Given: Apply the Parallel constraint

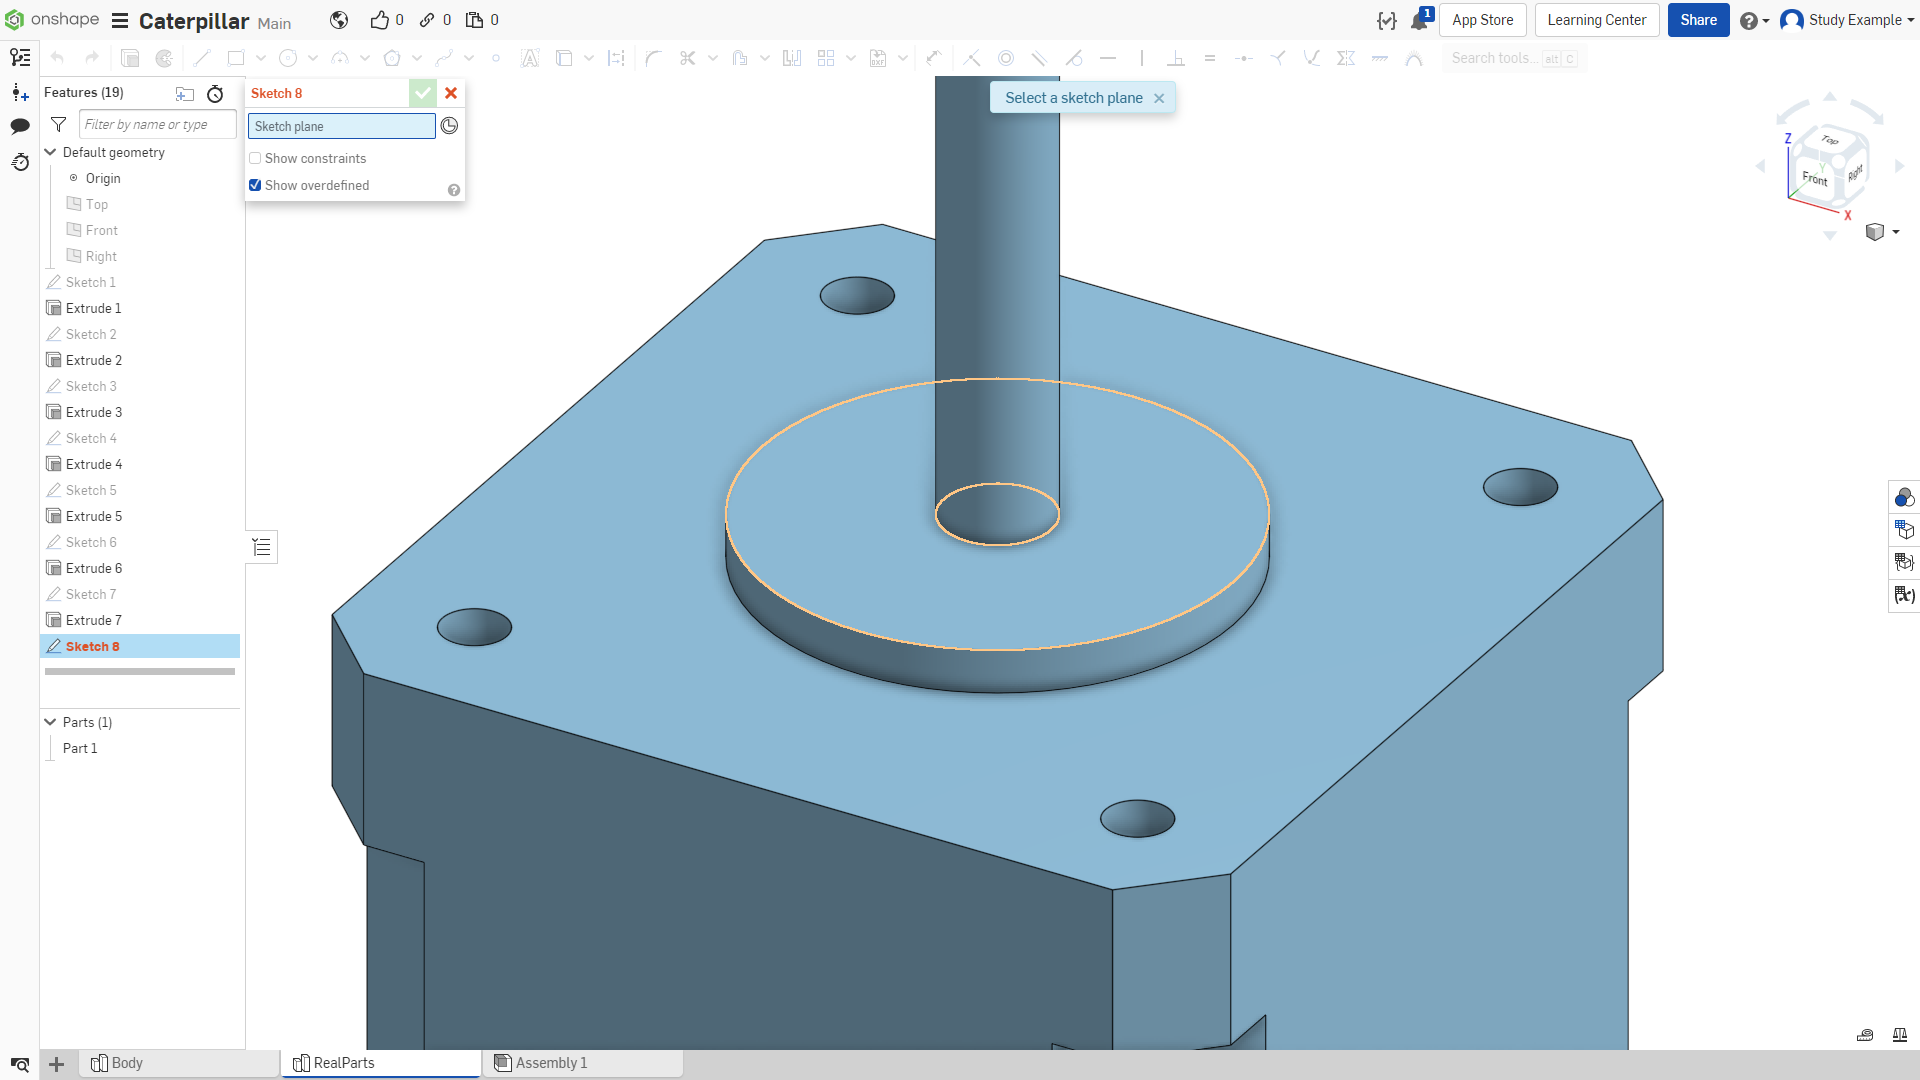Looking at the screenshot, I should coord(1039,58).
